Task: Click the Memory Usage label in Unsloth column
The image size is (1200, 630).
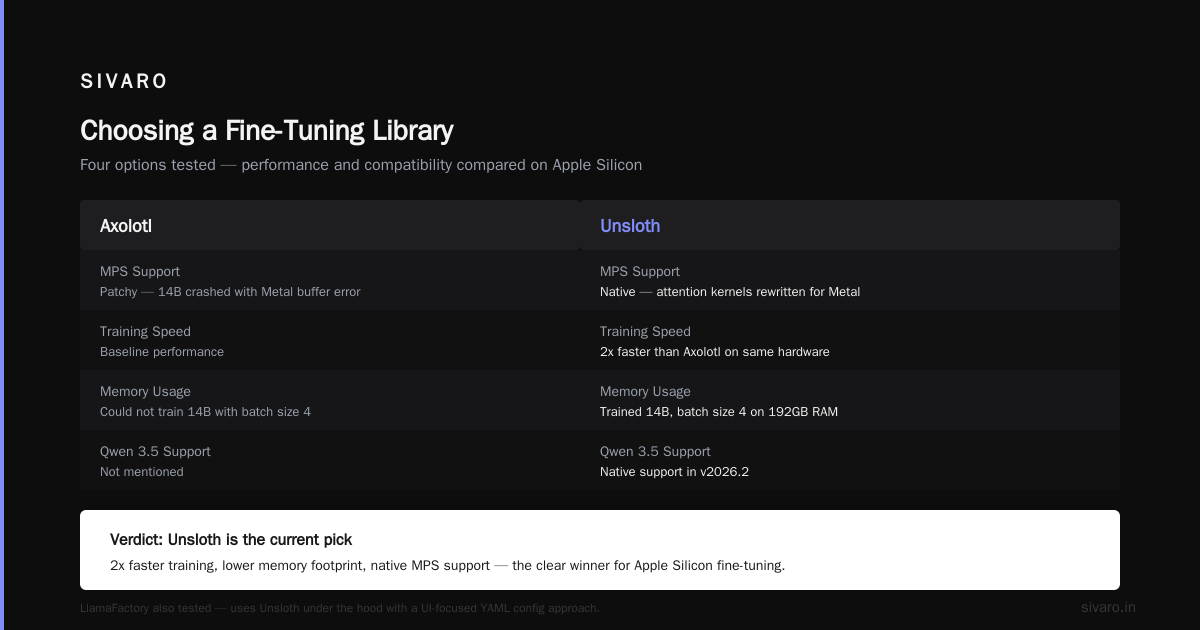Action: (x=645, y=391)
